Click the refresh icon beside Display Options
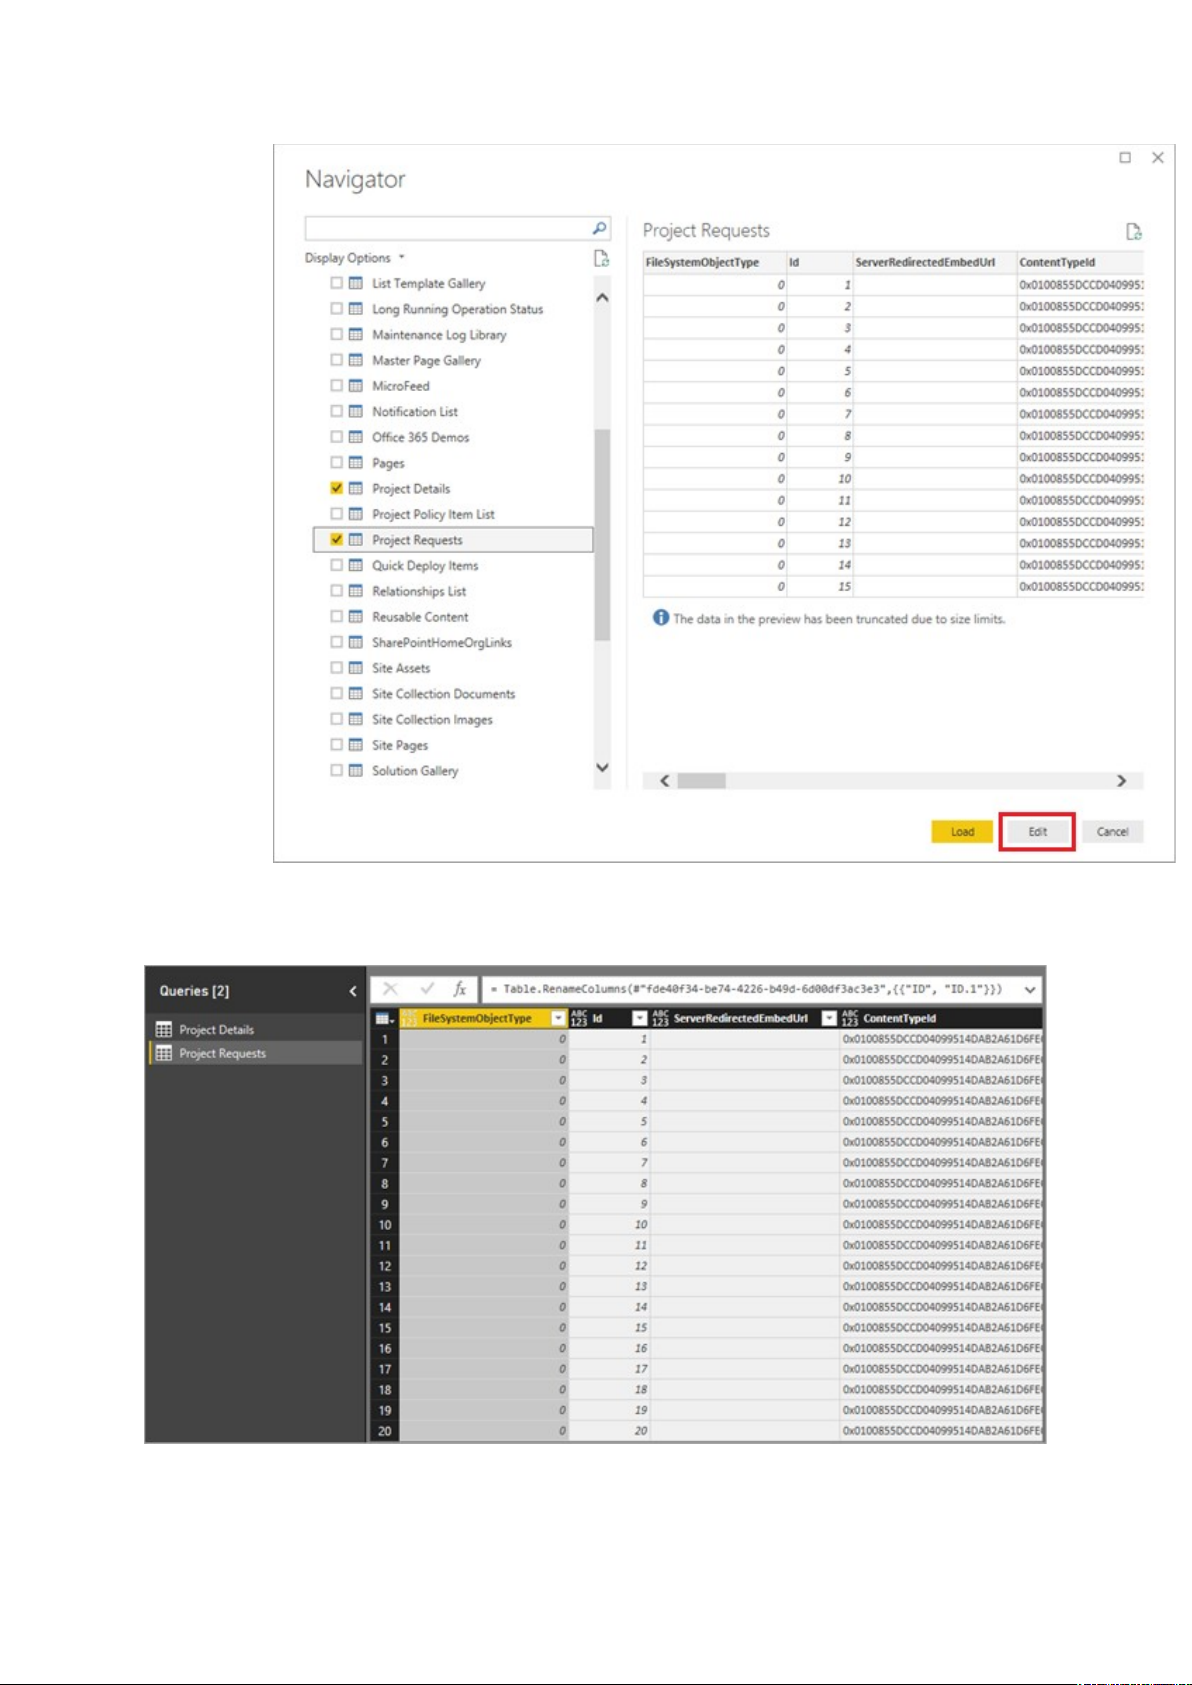 coord(601,258)
